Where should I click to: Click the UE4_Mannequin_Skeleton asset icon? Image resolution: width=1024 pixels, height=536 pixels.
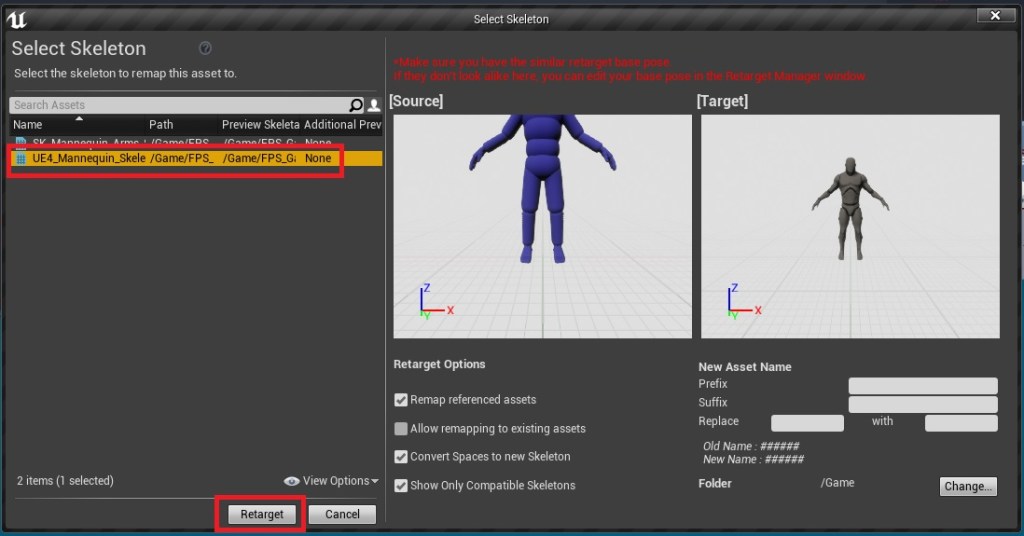[21, 159]
